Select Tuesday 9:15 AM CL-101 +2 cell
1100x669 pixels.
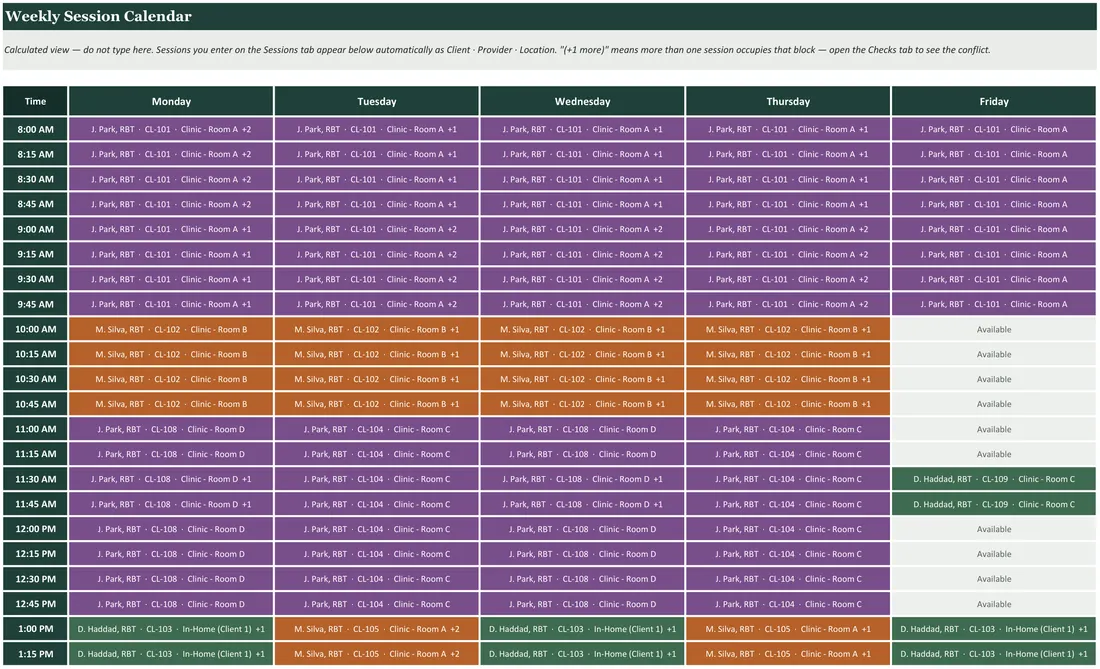(377, 254)
